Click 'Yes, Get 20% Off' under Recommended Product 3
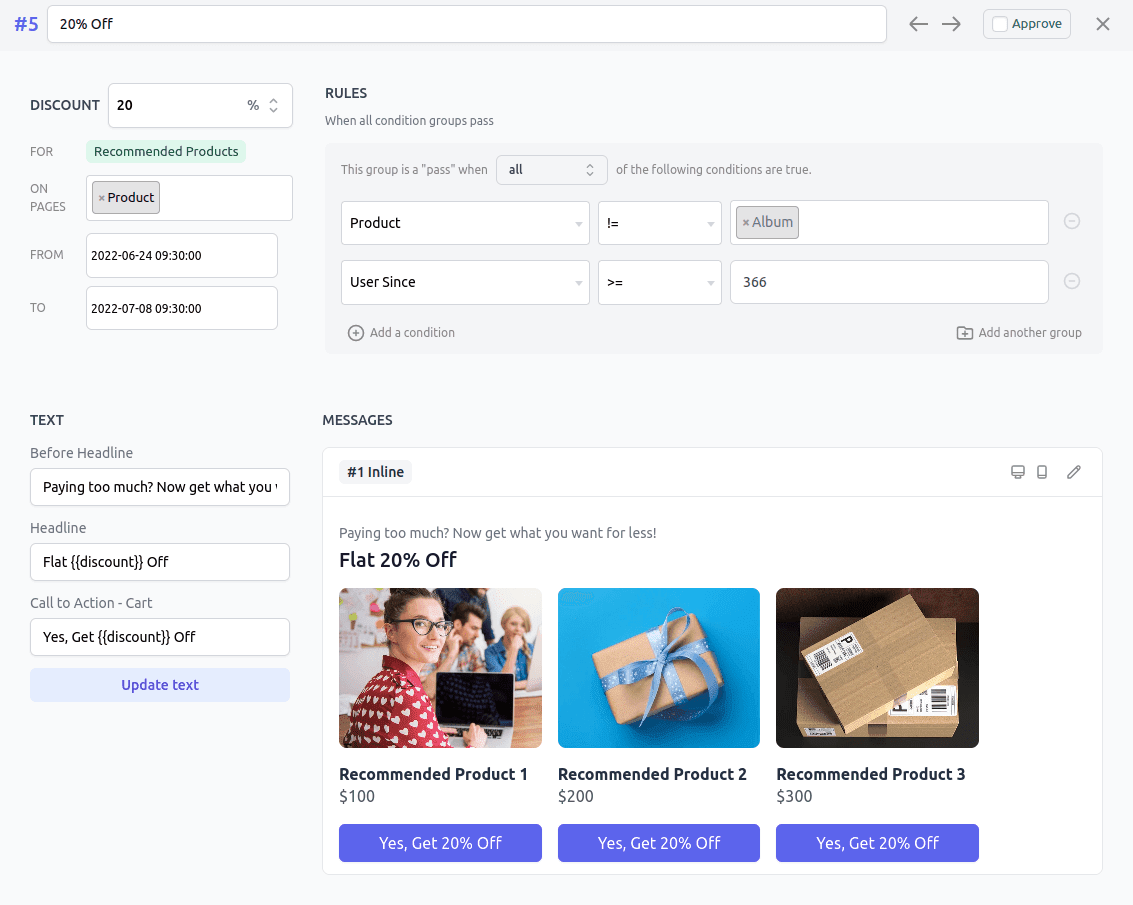The height and width of the screenshot is (905, 1133). (x=877, y=843)
